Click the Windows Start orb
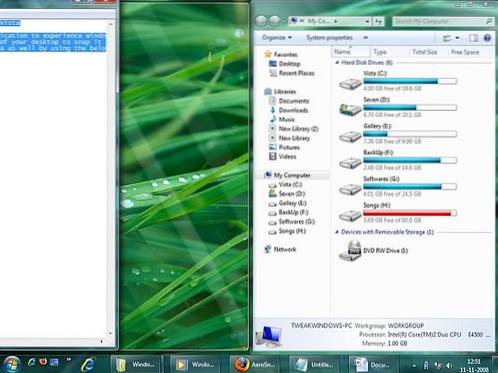 pyautogui.click(x=12, y=364)
